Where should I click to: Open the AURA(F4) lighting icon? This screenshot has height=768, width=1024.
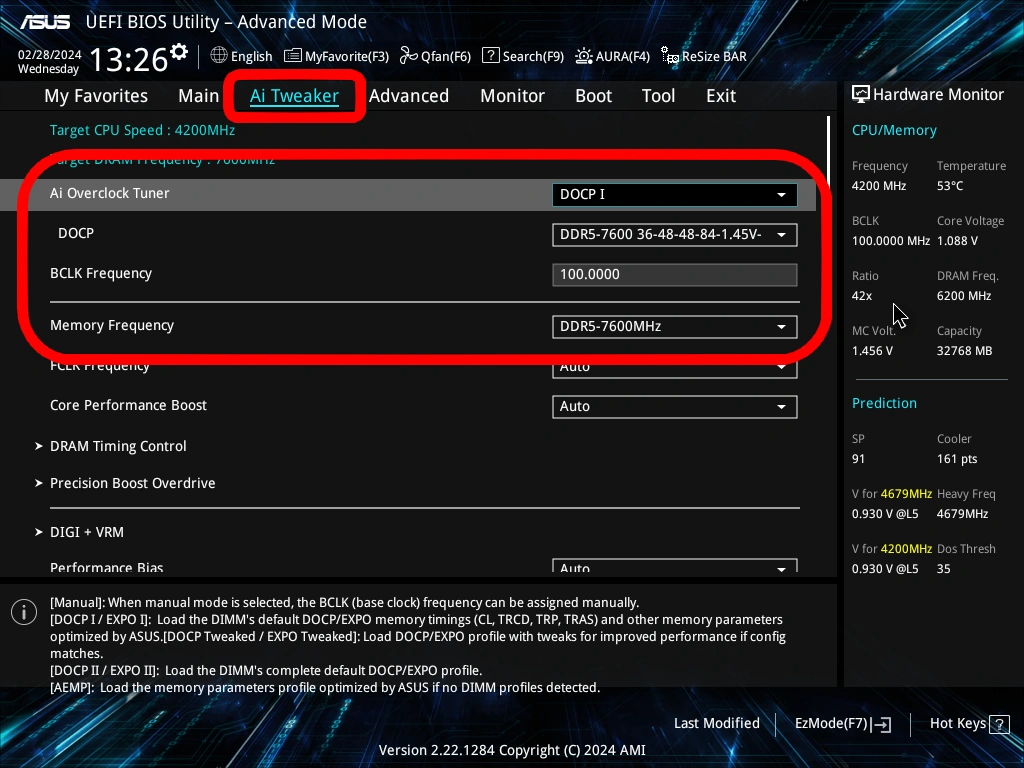584,56
